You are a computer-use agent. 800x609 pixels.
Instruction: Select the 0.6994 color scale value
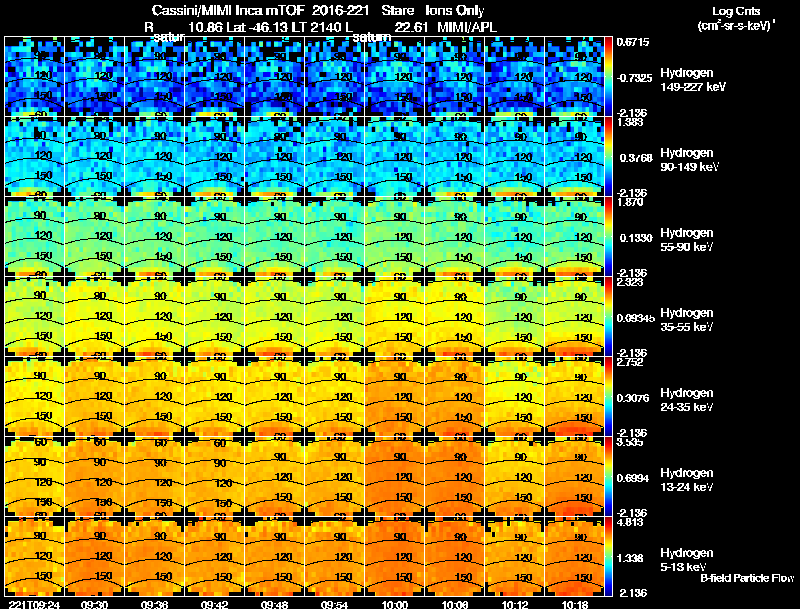point(633,478)
